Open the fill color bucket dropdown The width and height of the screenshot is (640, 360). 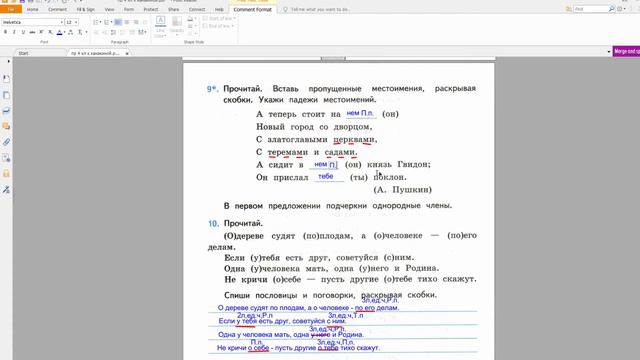point(191,19)
